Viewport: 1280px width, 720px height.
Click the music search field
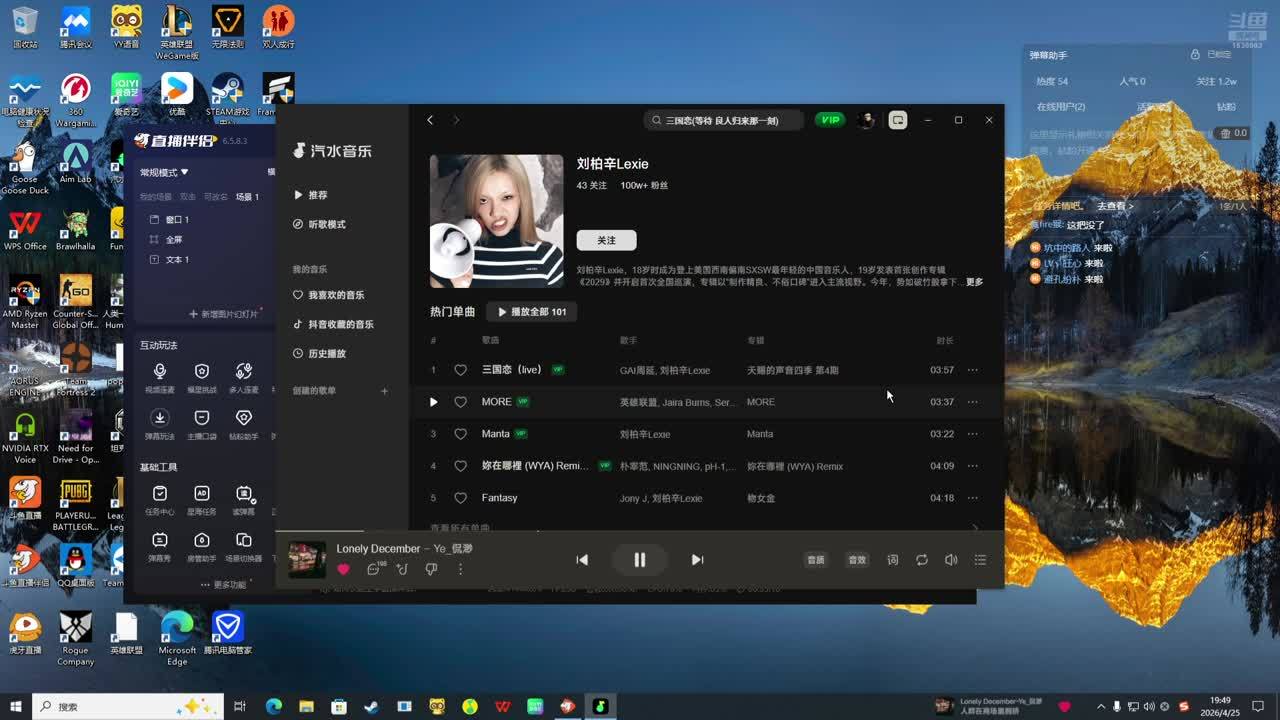tap(725, 120)
